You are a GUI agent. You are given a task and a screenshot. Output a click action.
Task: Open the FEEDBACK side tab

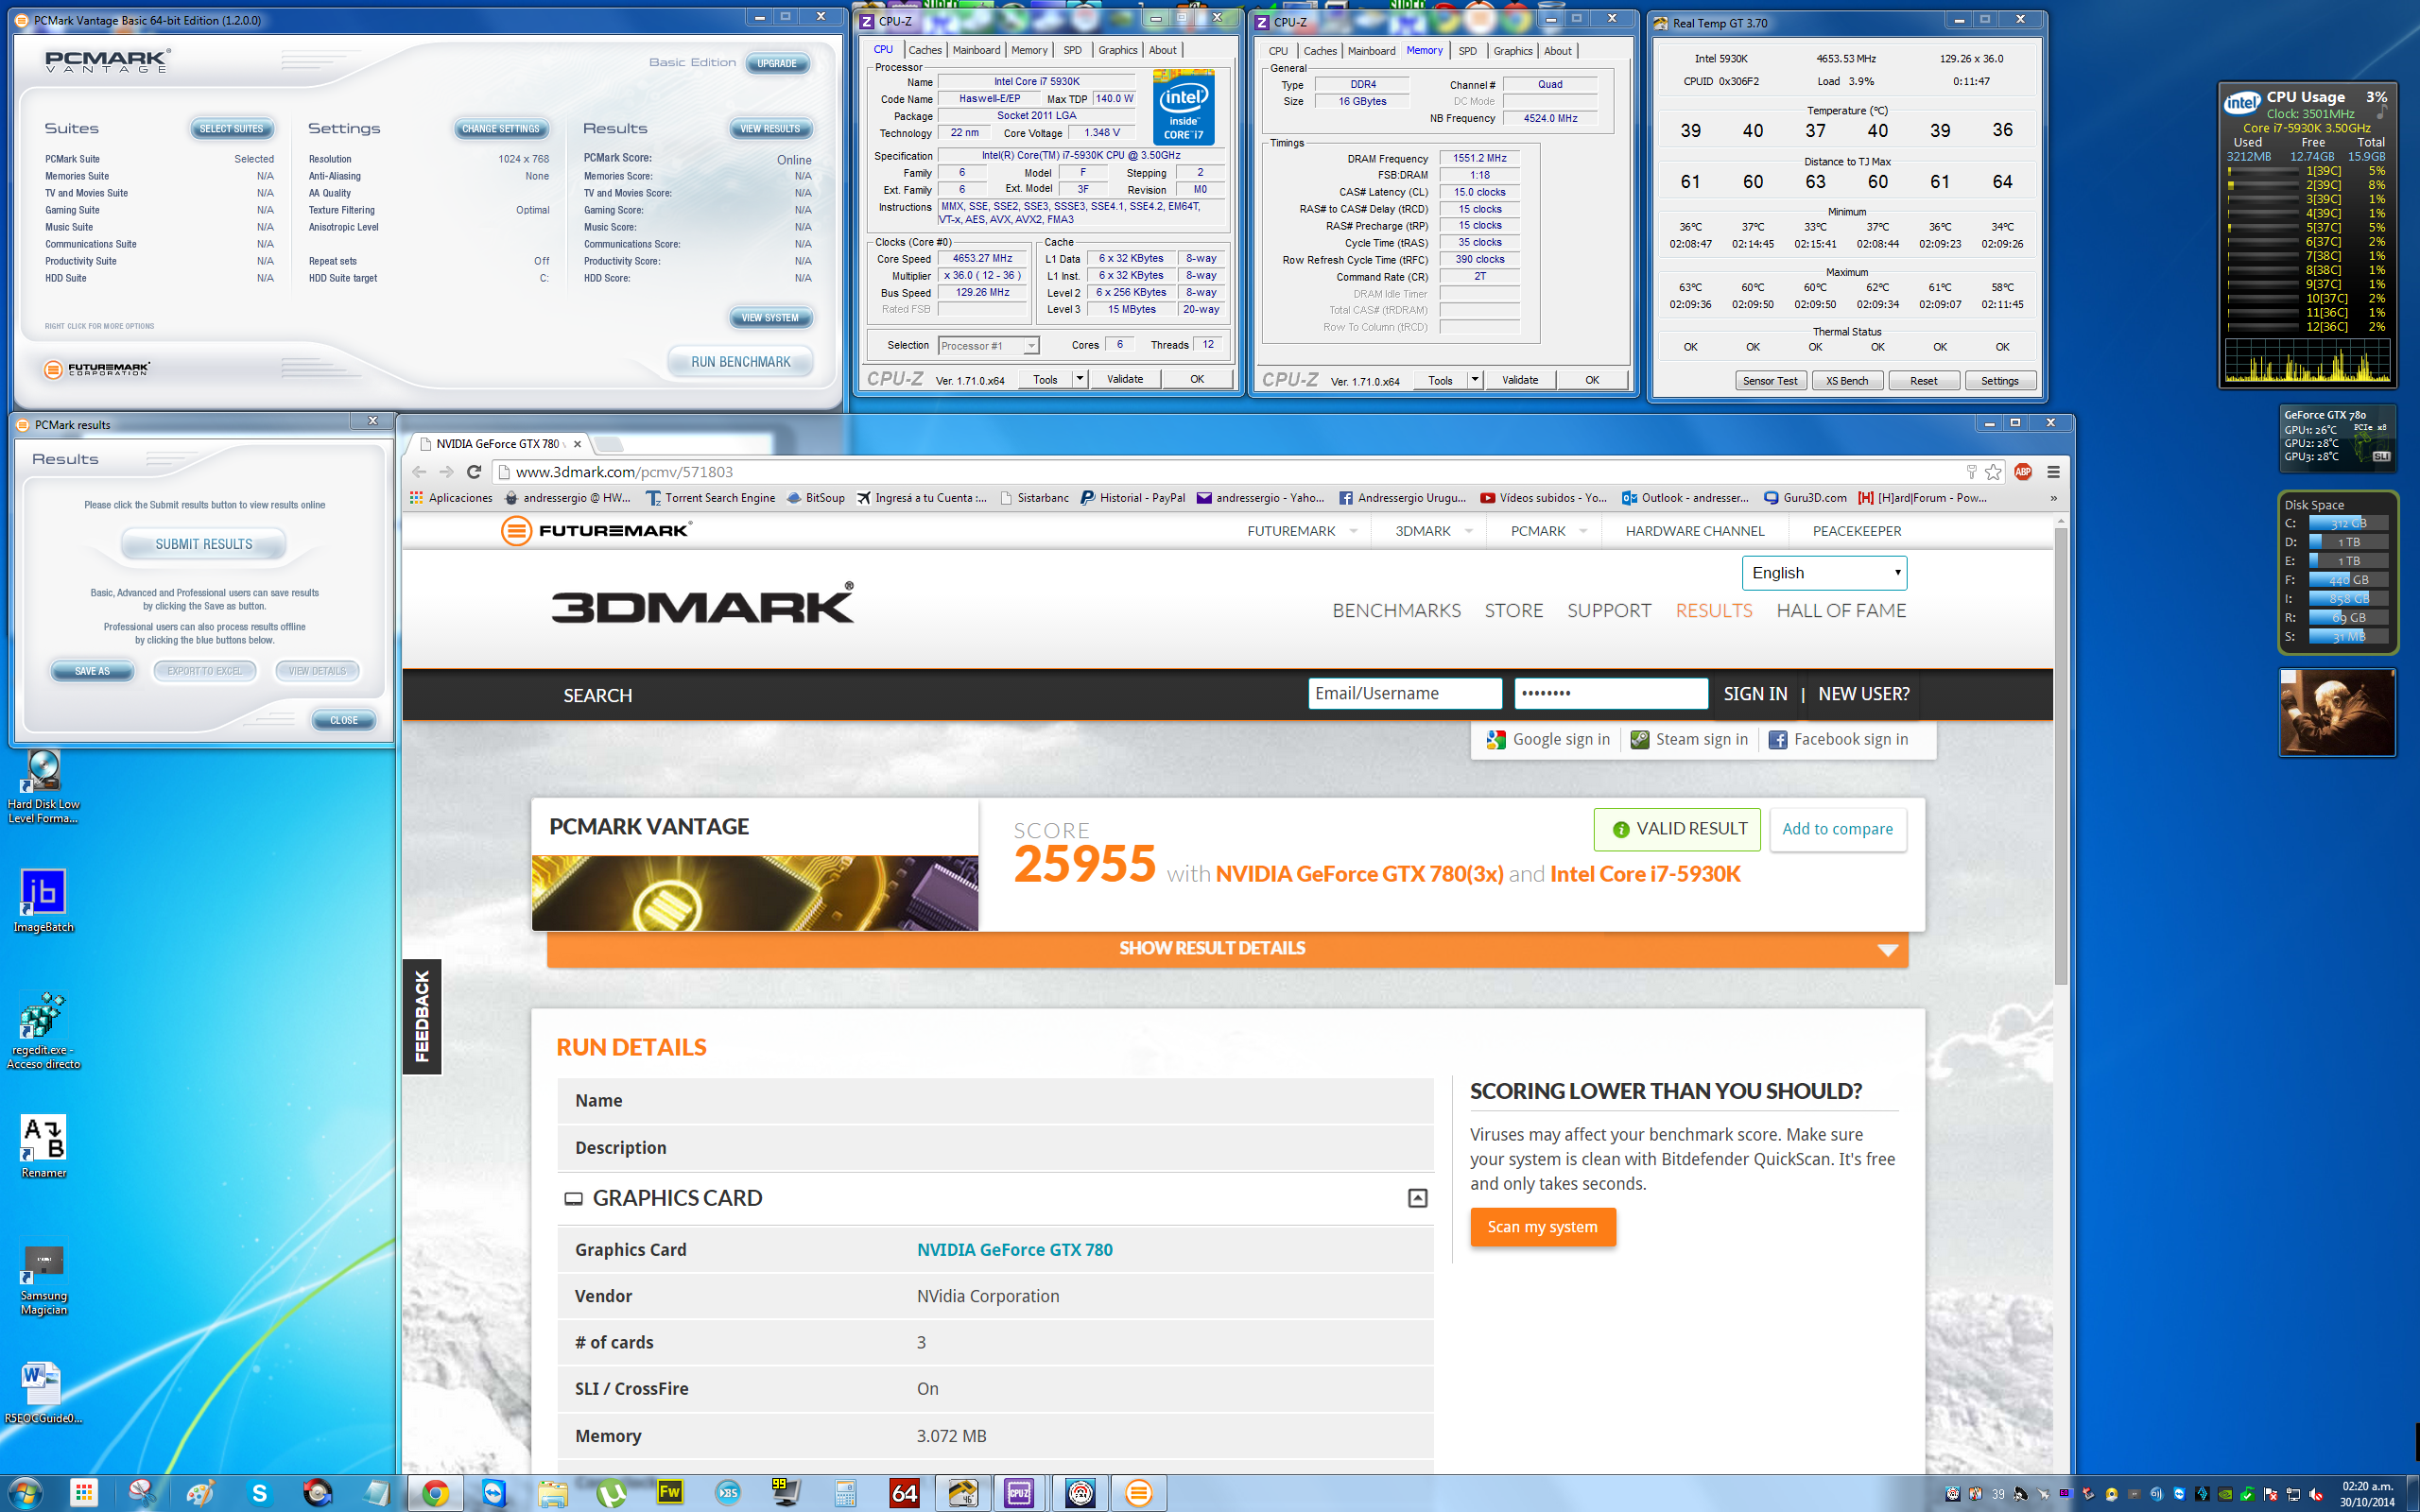[421, 1016]
